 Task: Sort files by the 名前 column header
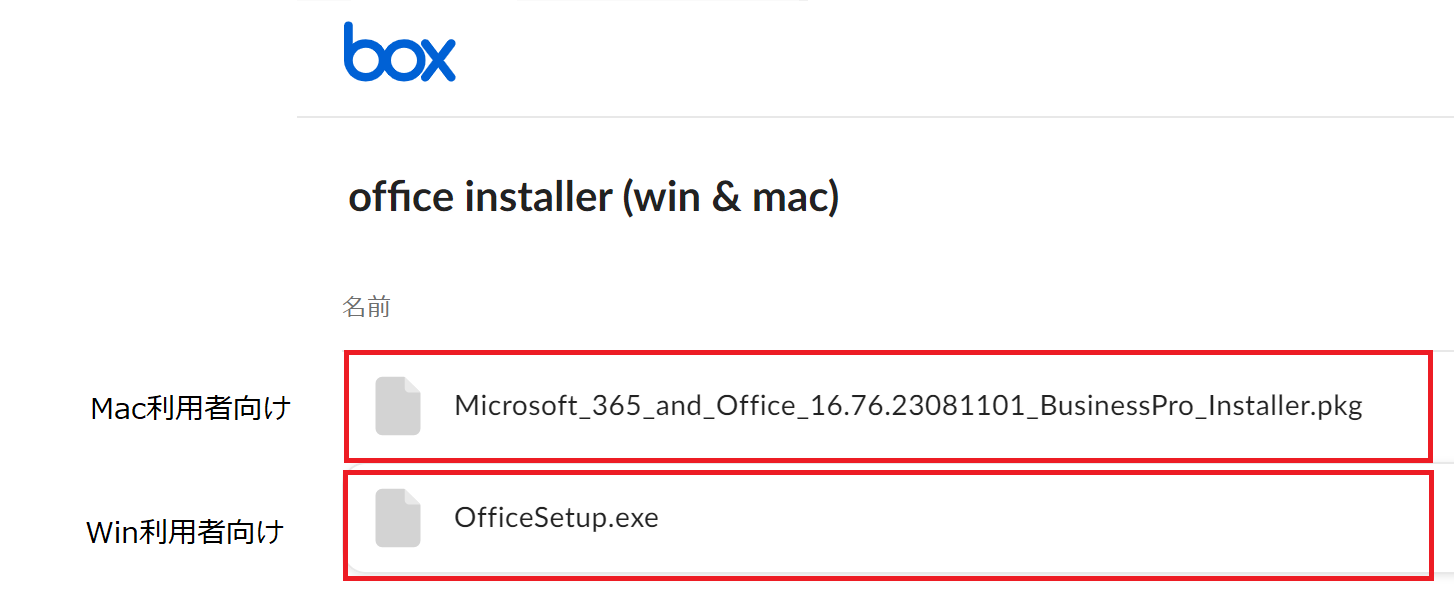coord(366,307)
